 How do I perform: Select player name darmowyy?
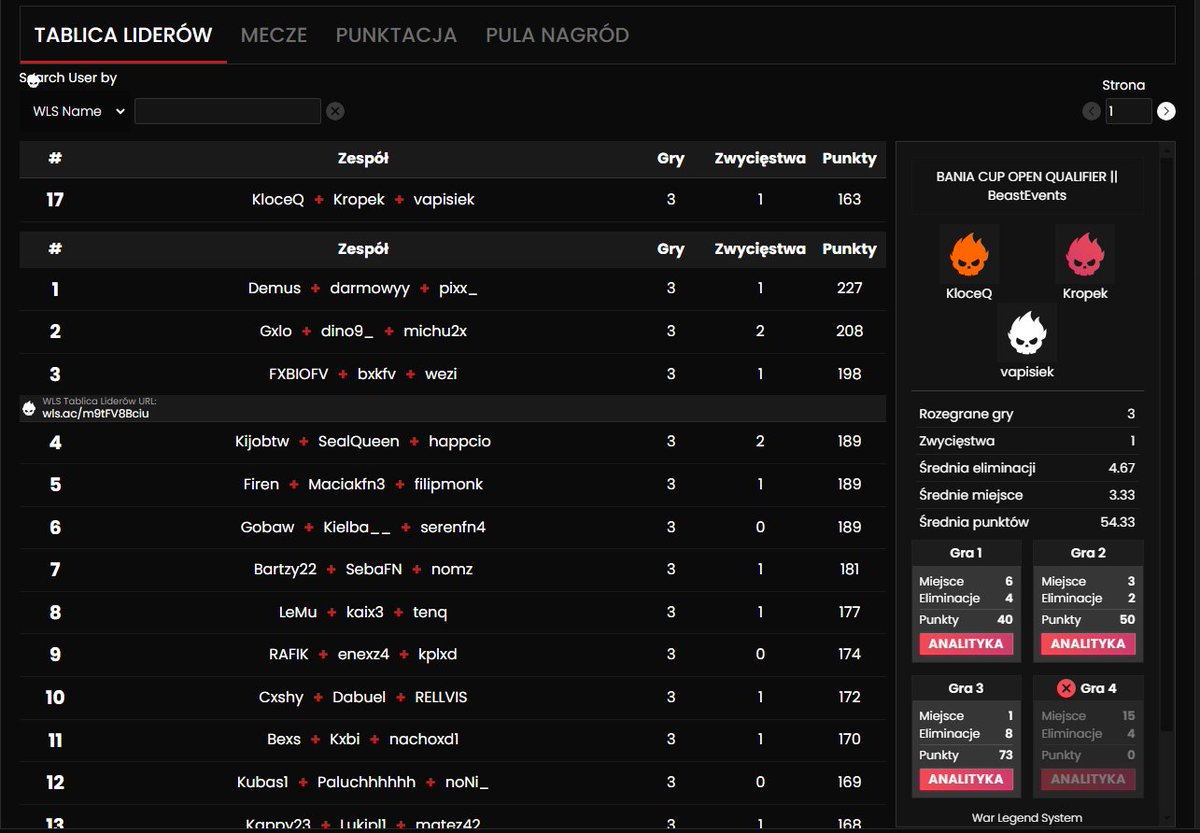click(x=370, y=288)
